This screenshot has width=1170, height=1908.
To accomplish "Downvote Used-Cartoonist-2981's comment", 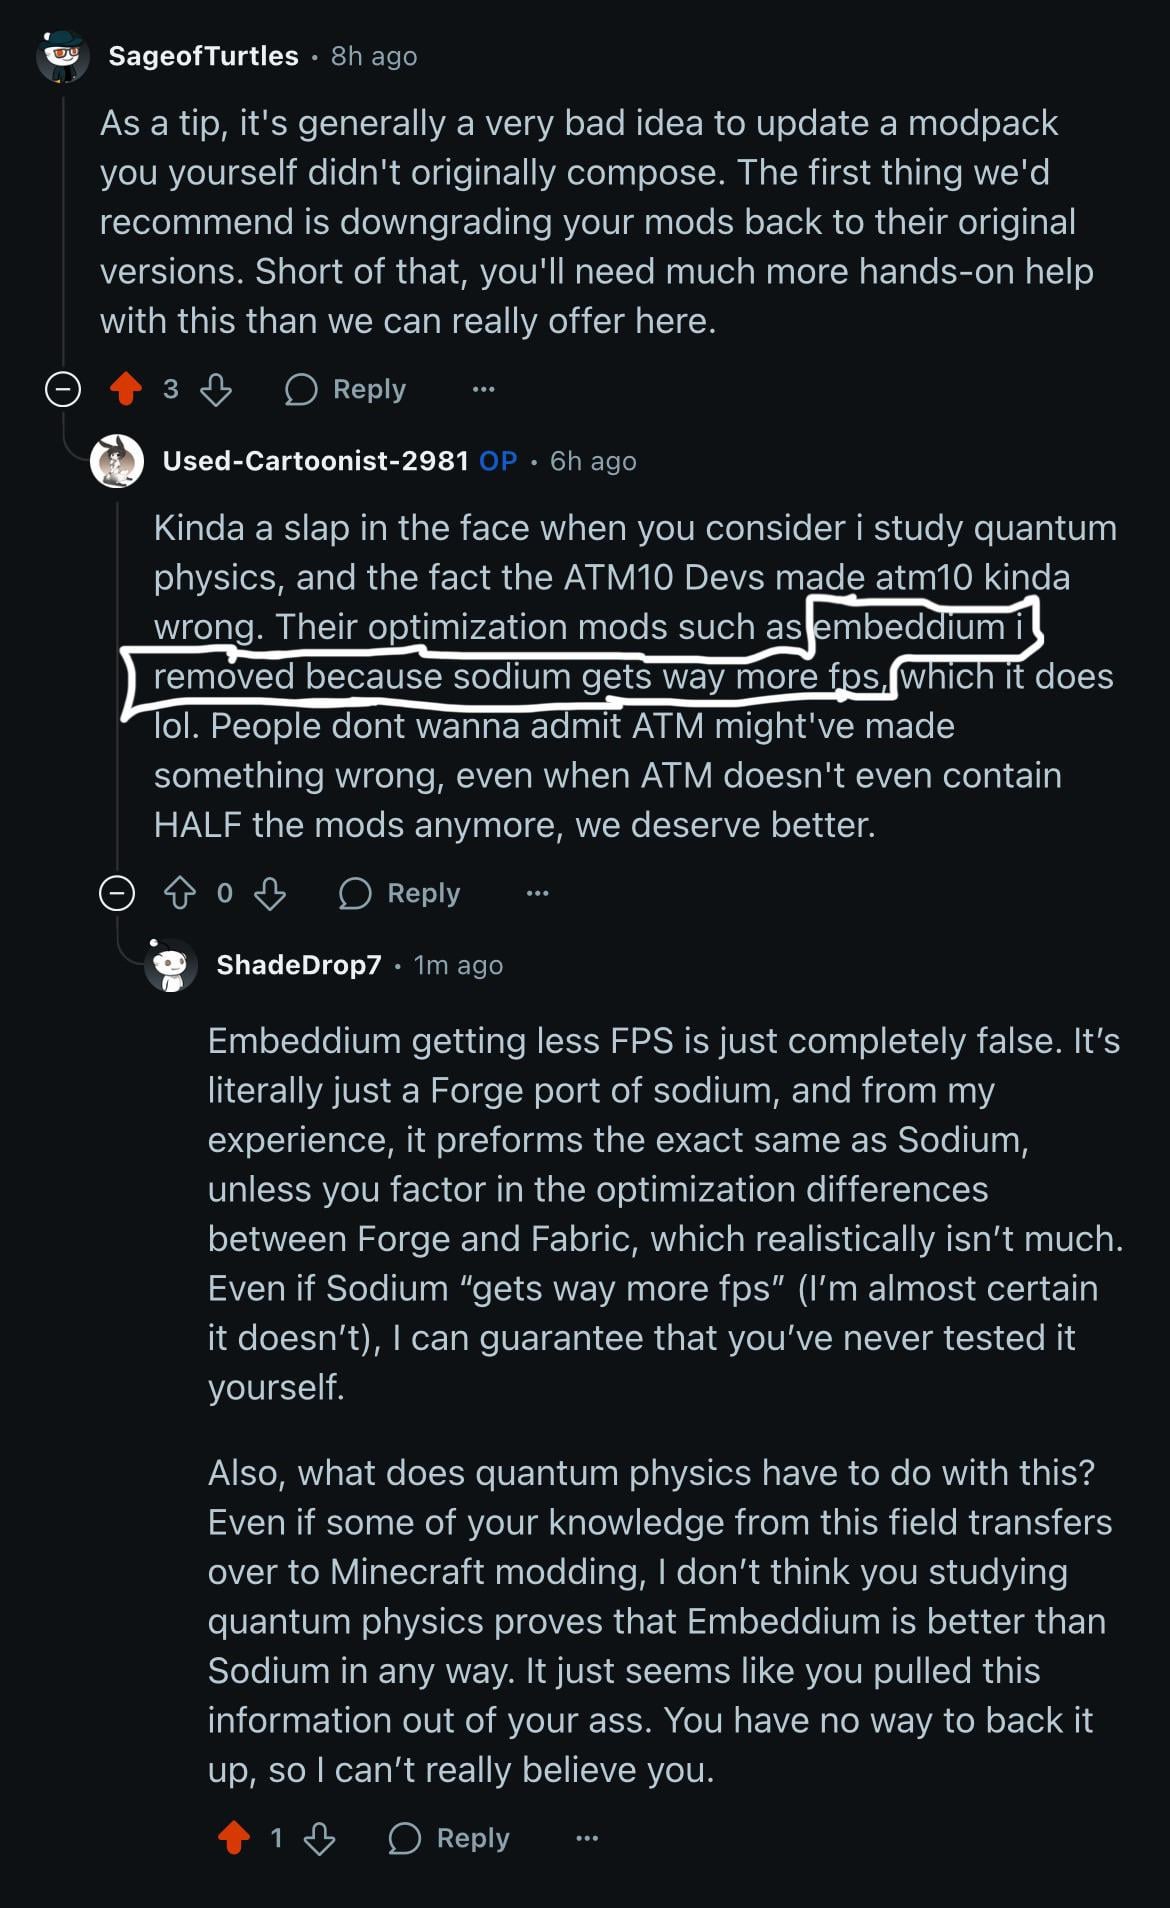I will pos(270,893).
